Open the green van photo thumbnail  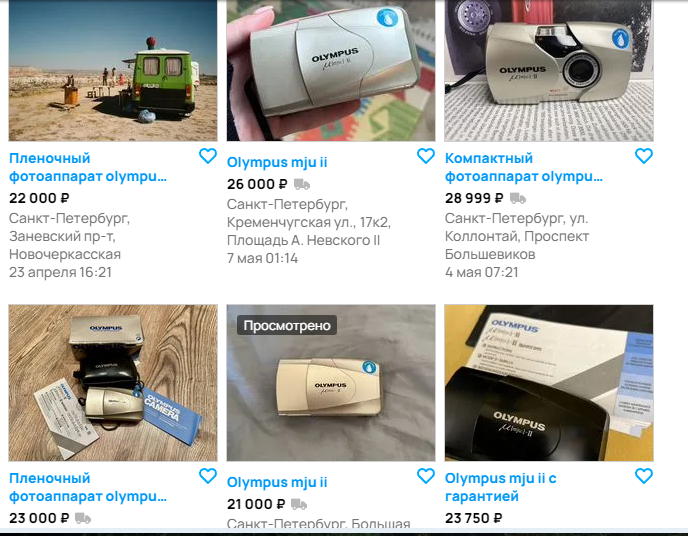113,70
